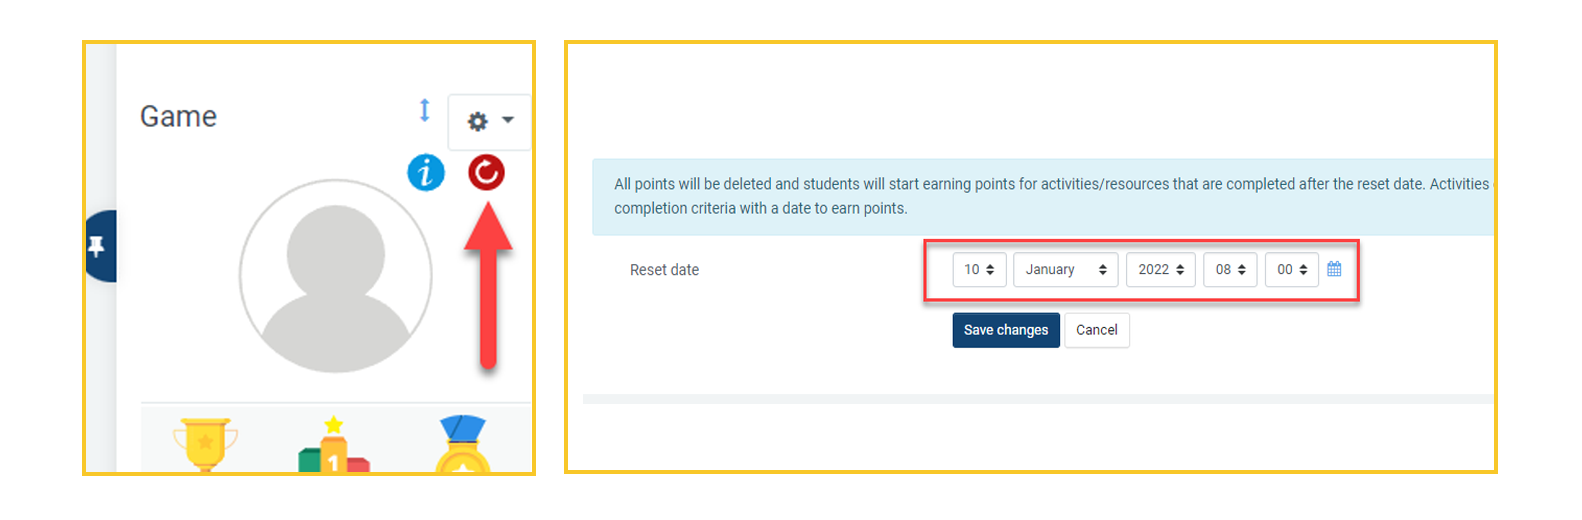
Task: Click the ranking podium icon
Action: tap(334, 447)
